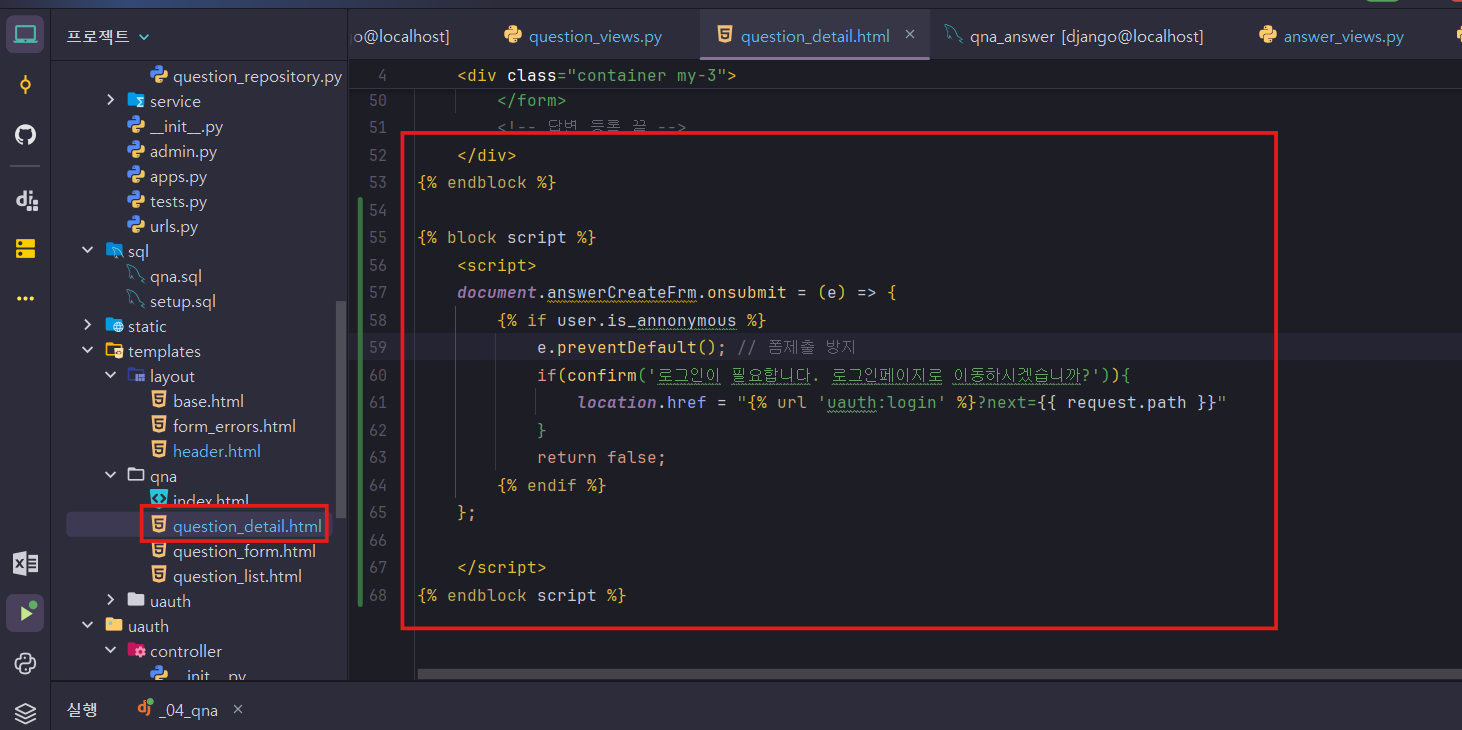Expand the collapsed uauth subfolder
This screenshot has height=730, width=1462.
click(111, 601)
